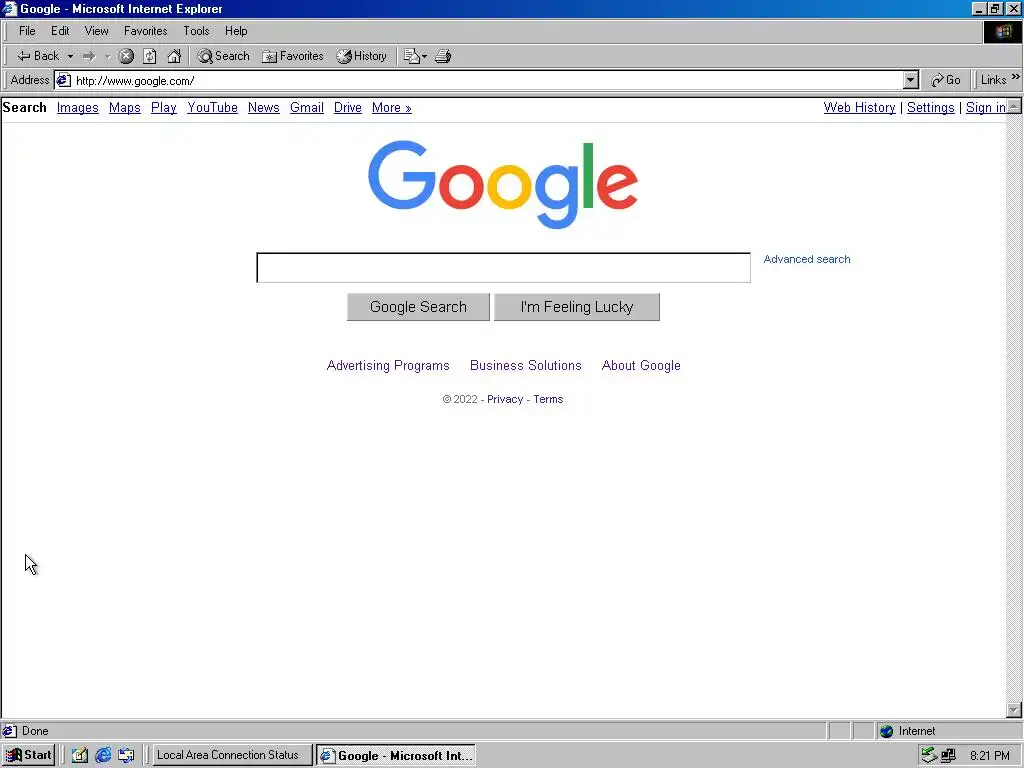Click the Go button next to address bar

946,80
